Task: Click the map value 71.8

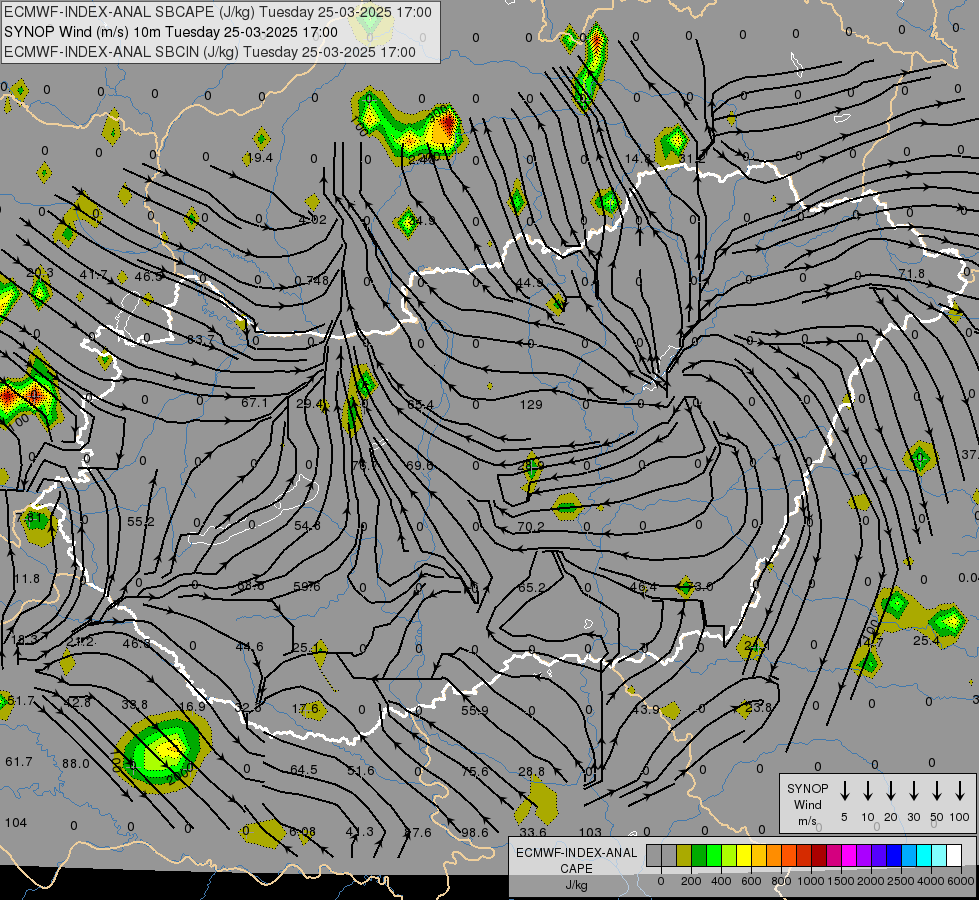Action: [912, 274]
